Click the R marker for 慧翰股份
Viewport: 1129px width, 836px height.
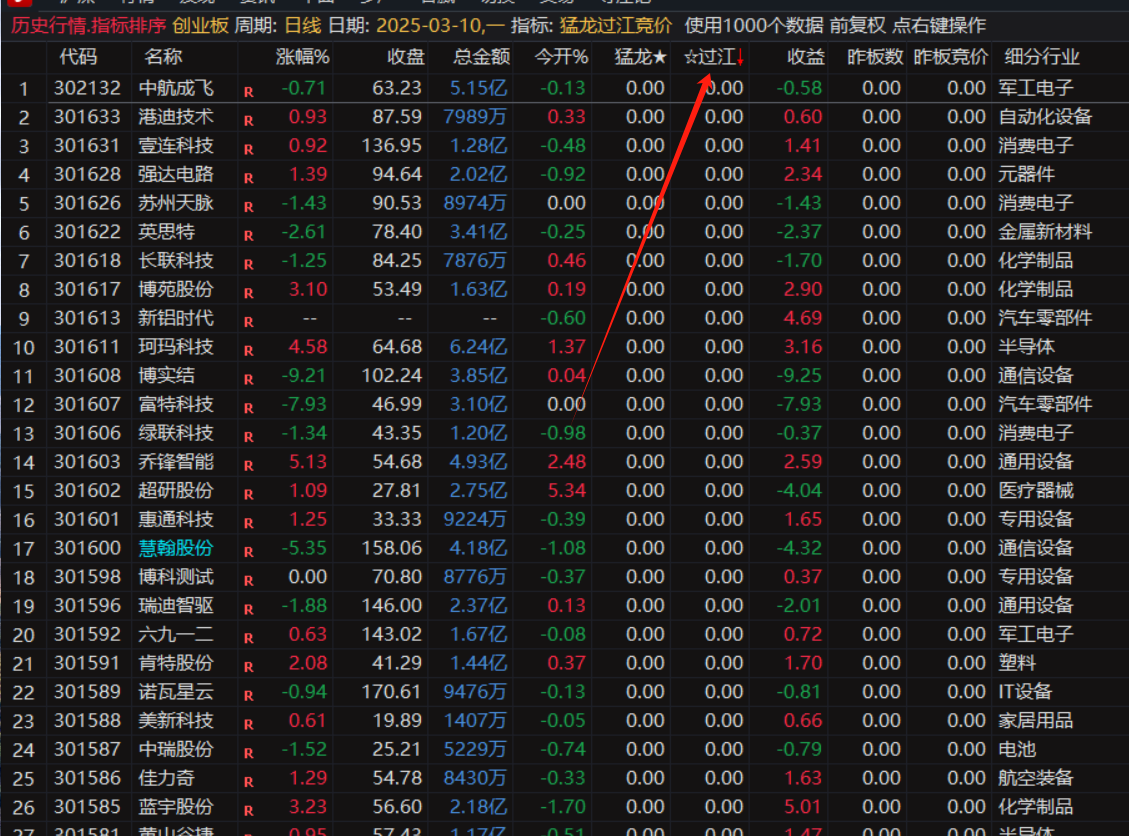248,551
